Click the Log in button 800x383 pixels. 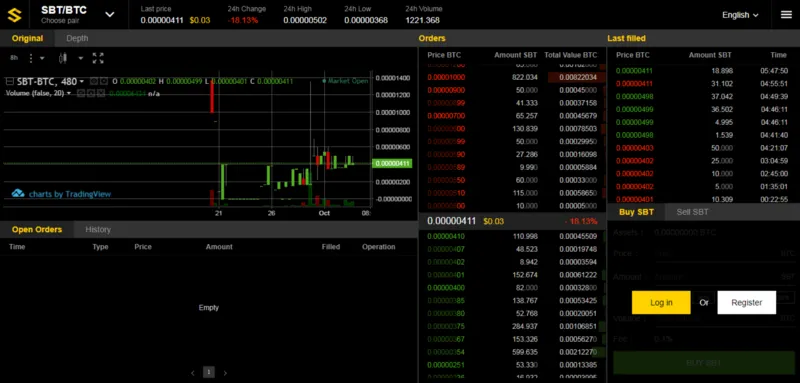point(661,302)
